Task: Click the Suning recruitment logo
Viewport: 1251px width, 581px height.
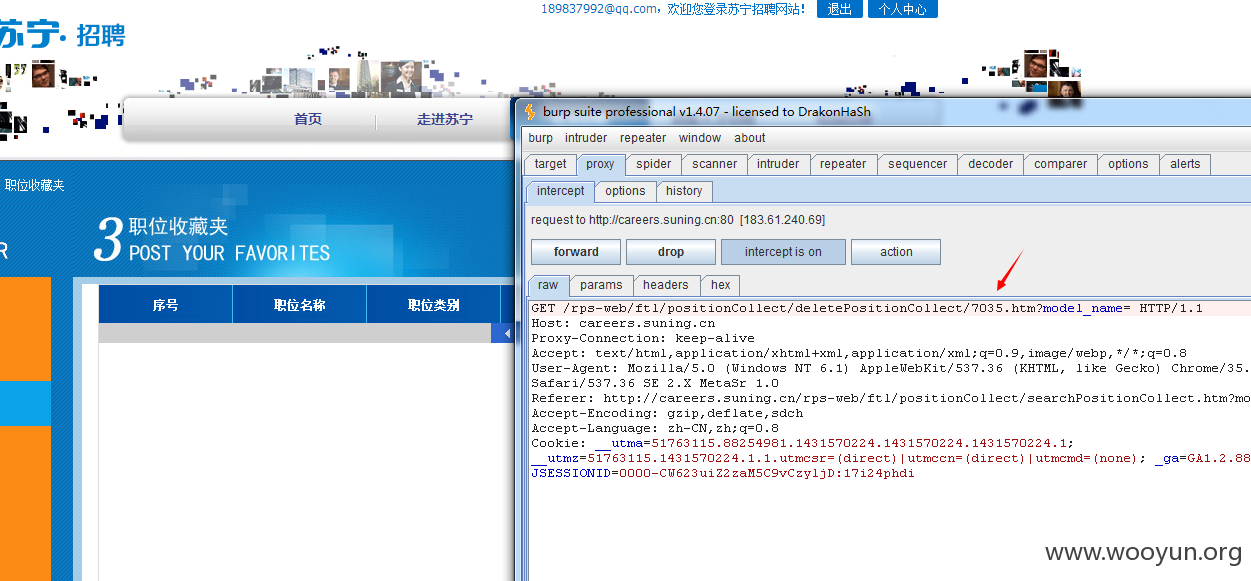Action: (62, 35)
